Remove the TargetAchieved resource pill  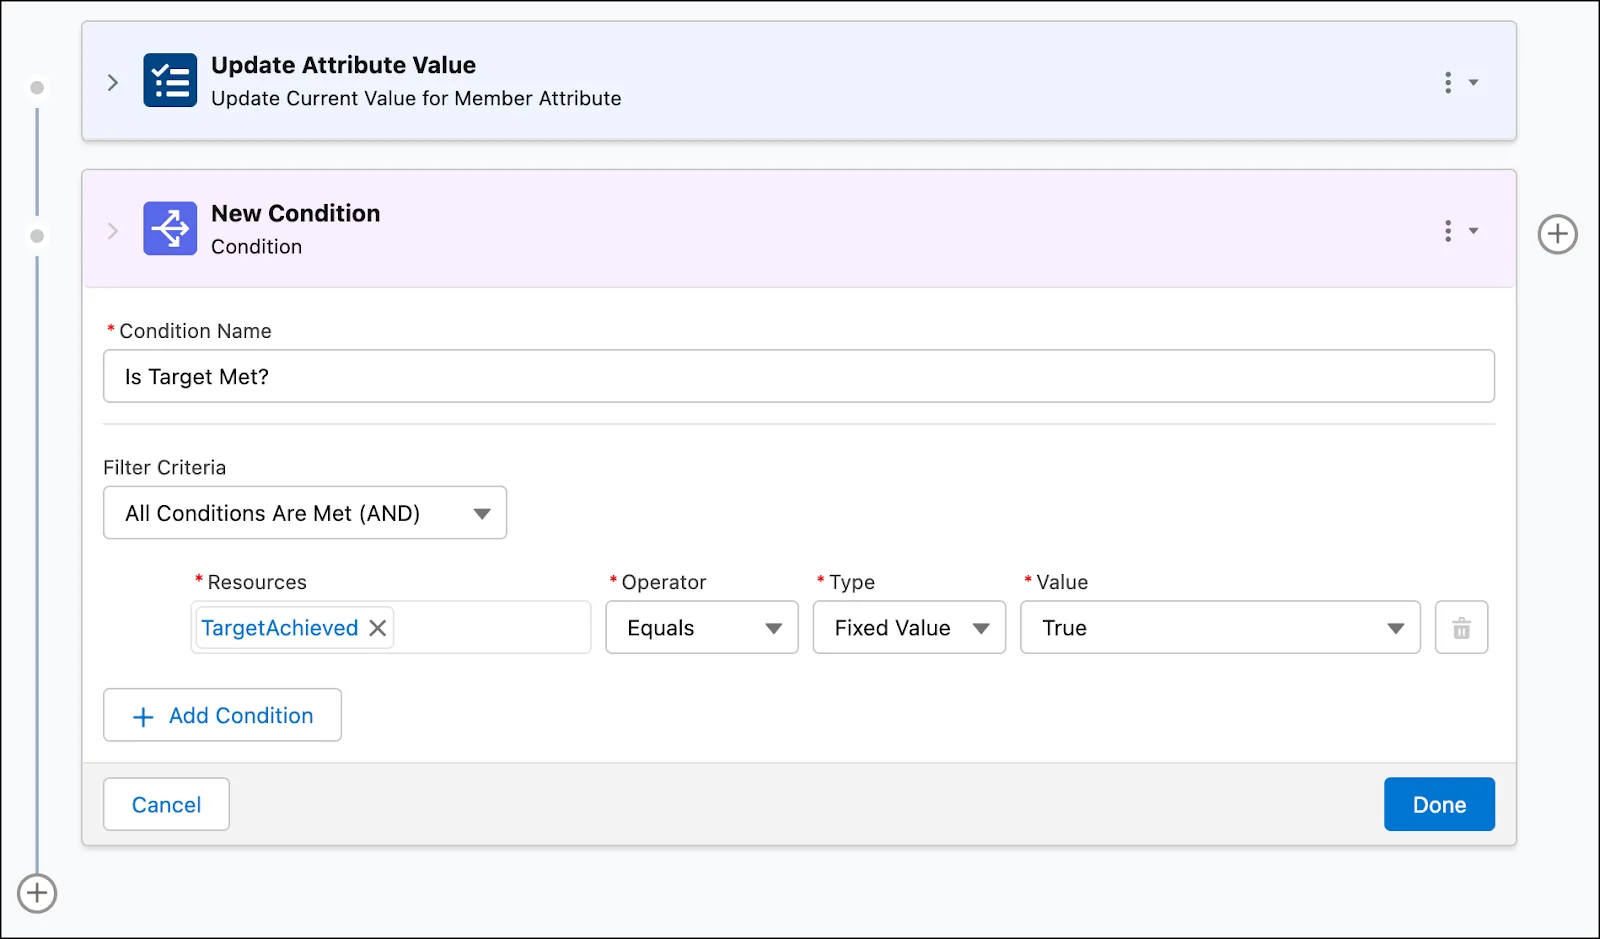378,628
